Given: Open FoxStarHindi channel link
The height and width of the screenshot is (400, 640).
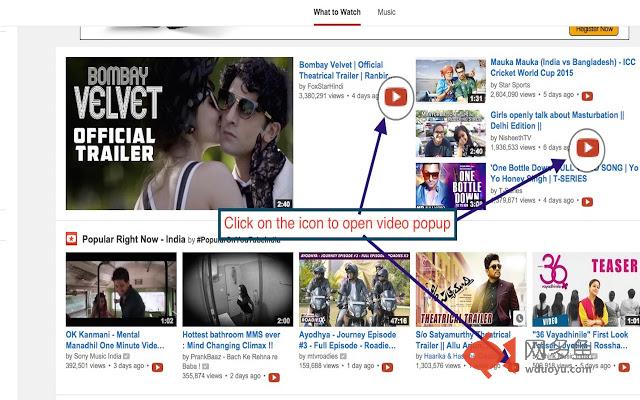Looking at the screenshot, I should pos(324,86).
